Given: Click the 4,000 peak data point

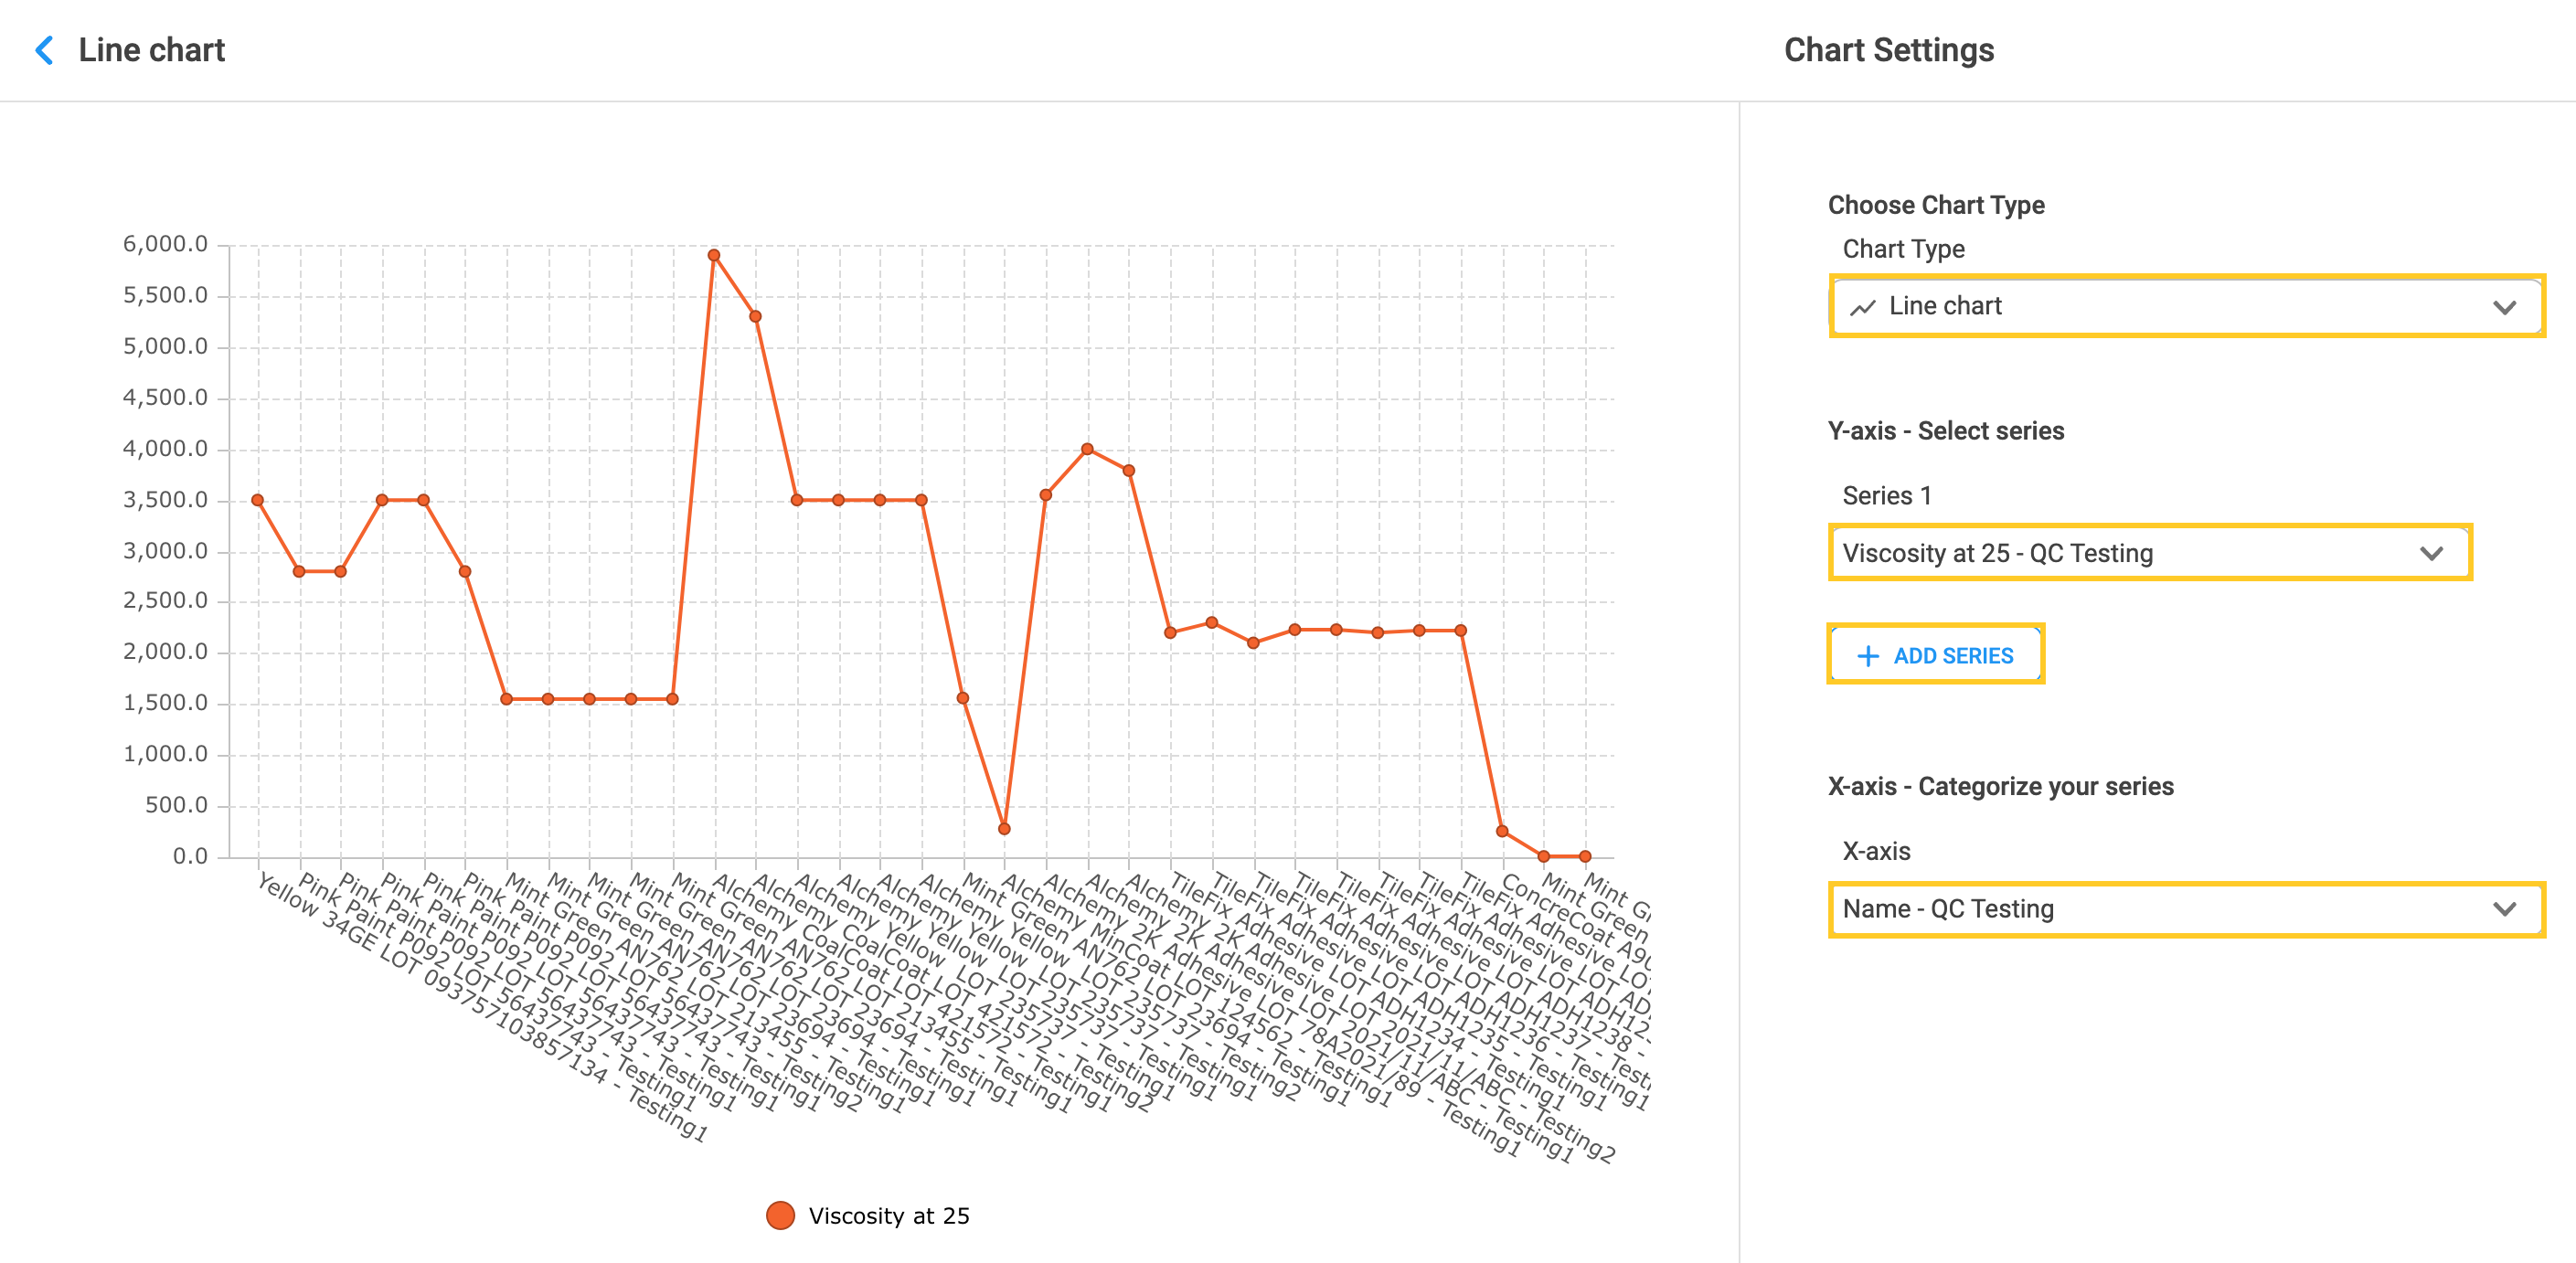Looking at the screenshot, I should pyautogui.click(x=1087, y=449).
